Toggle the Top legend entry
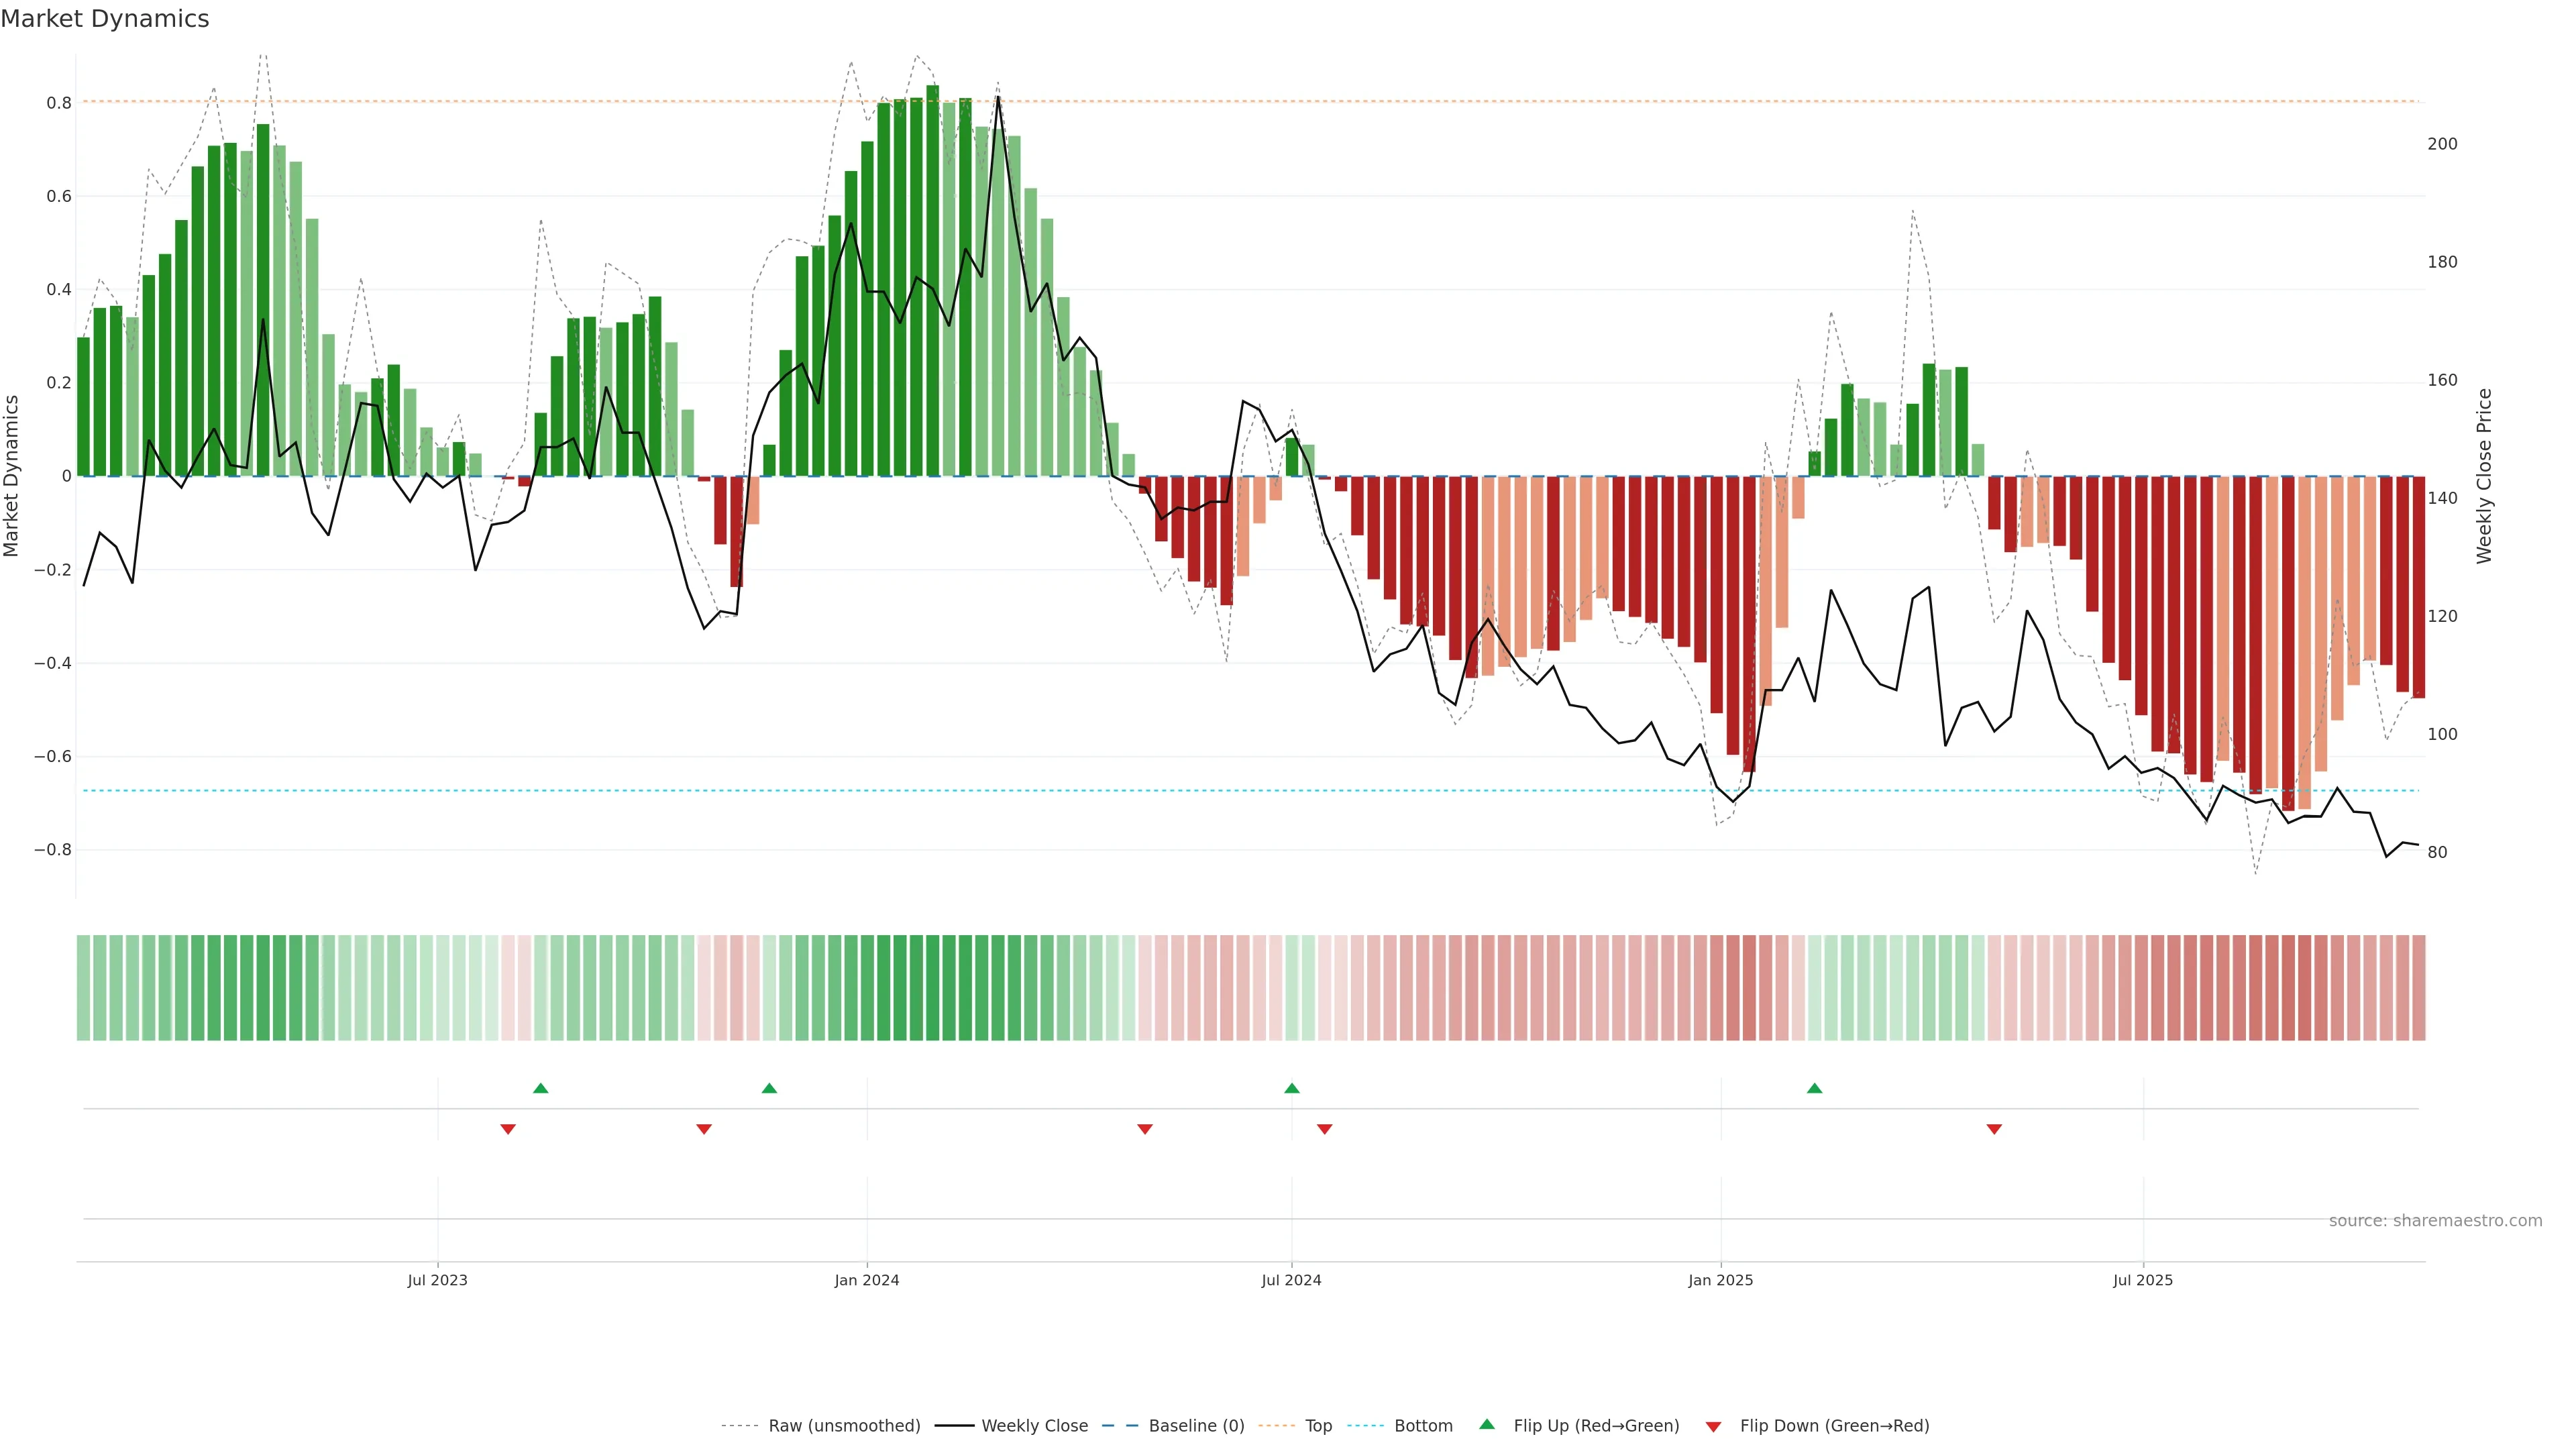2576x1449 pixels. coord(1318,1426)
